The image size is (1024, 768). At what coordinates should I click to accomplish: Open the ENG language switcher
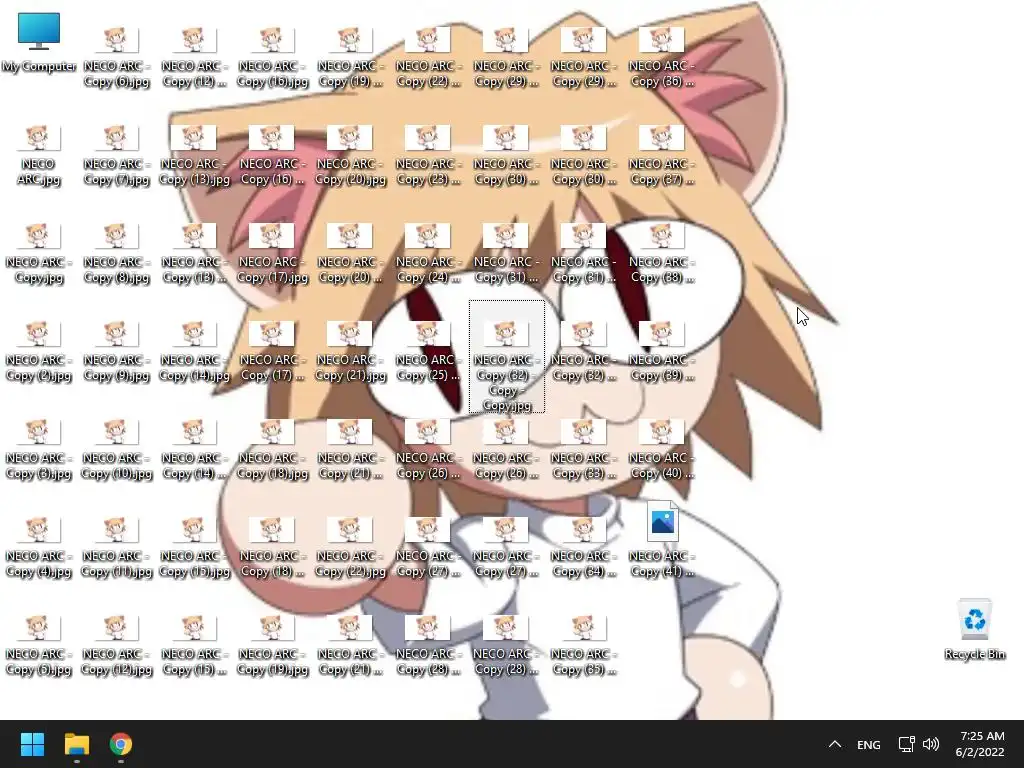[869, 744]
